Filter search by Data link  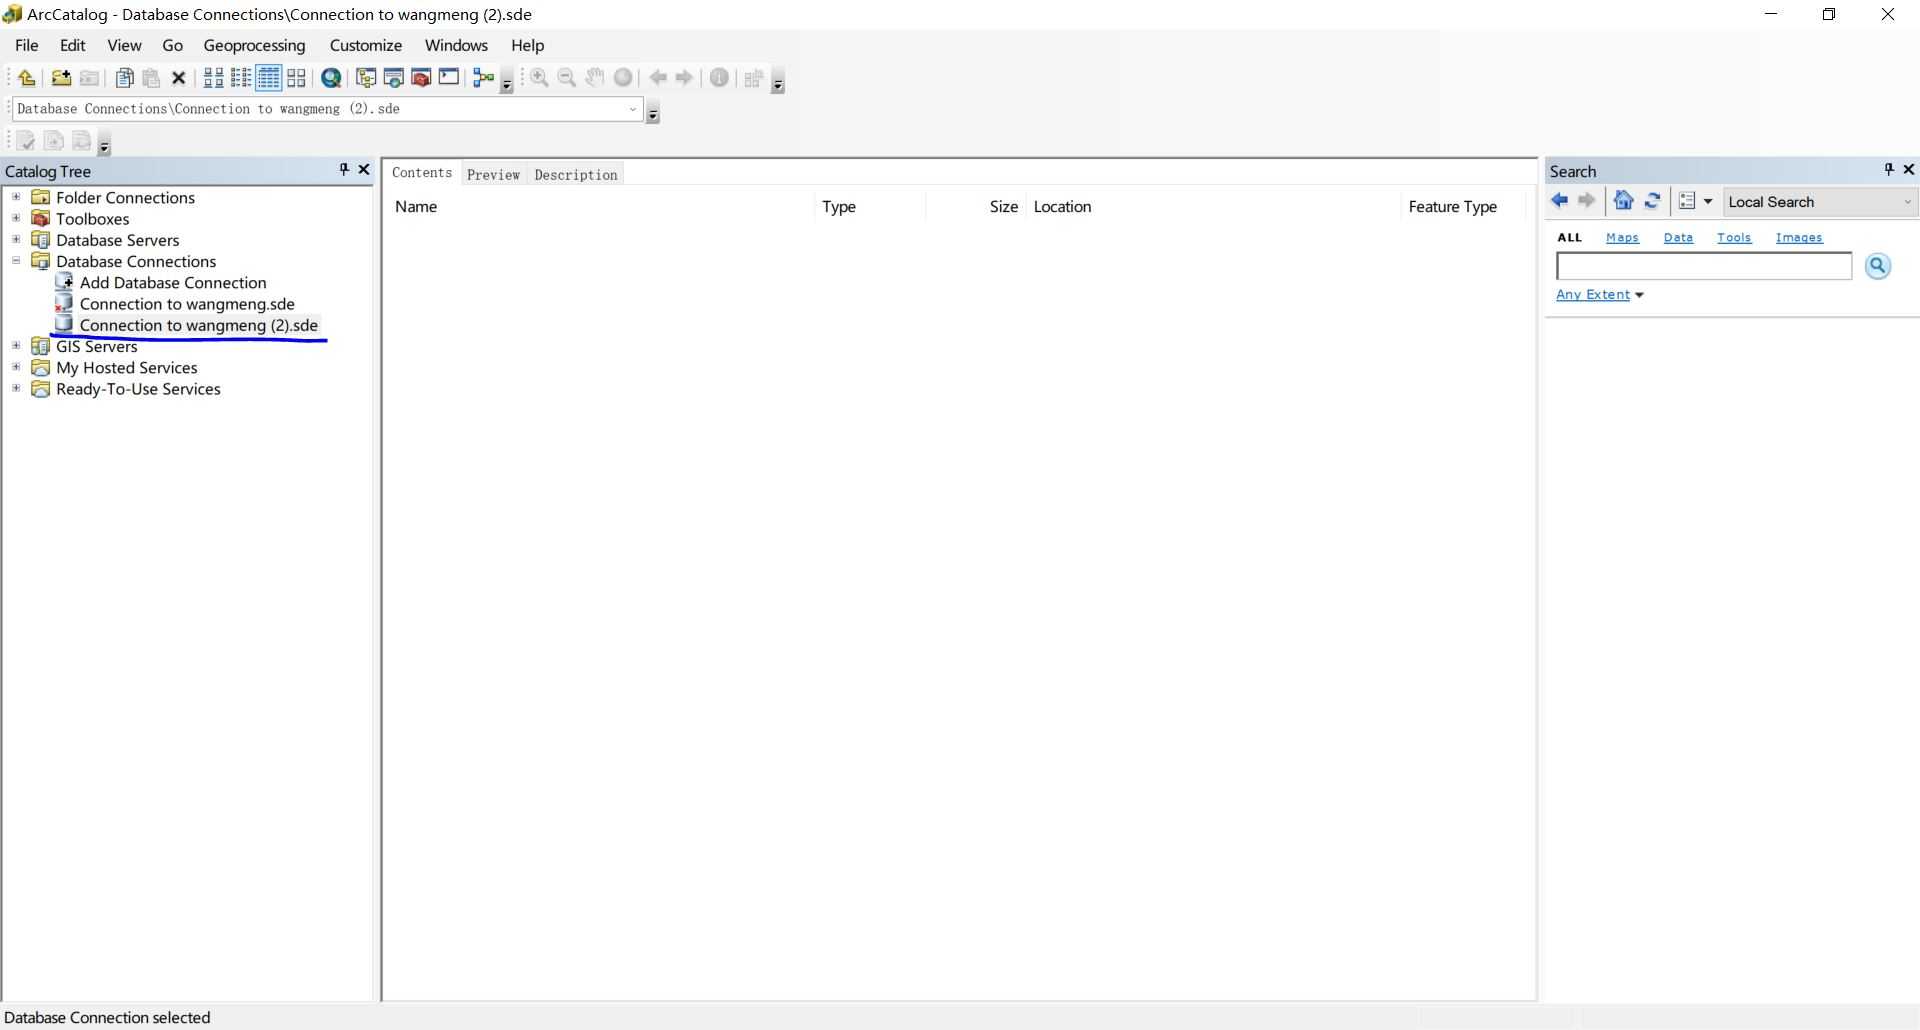pyautogui.click(x=1678, y=238)
